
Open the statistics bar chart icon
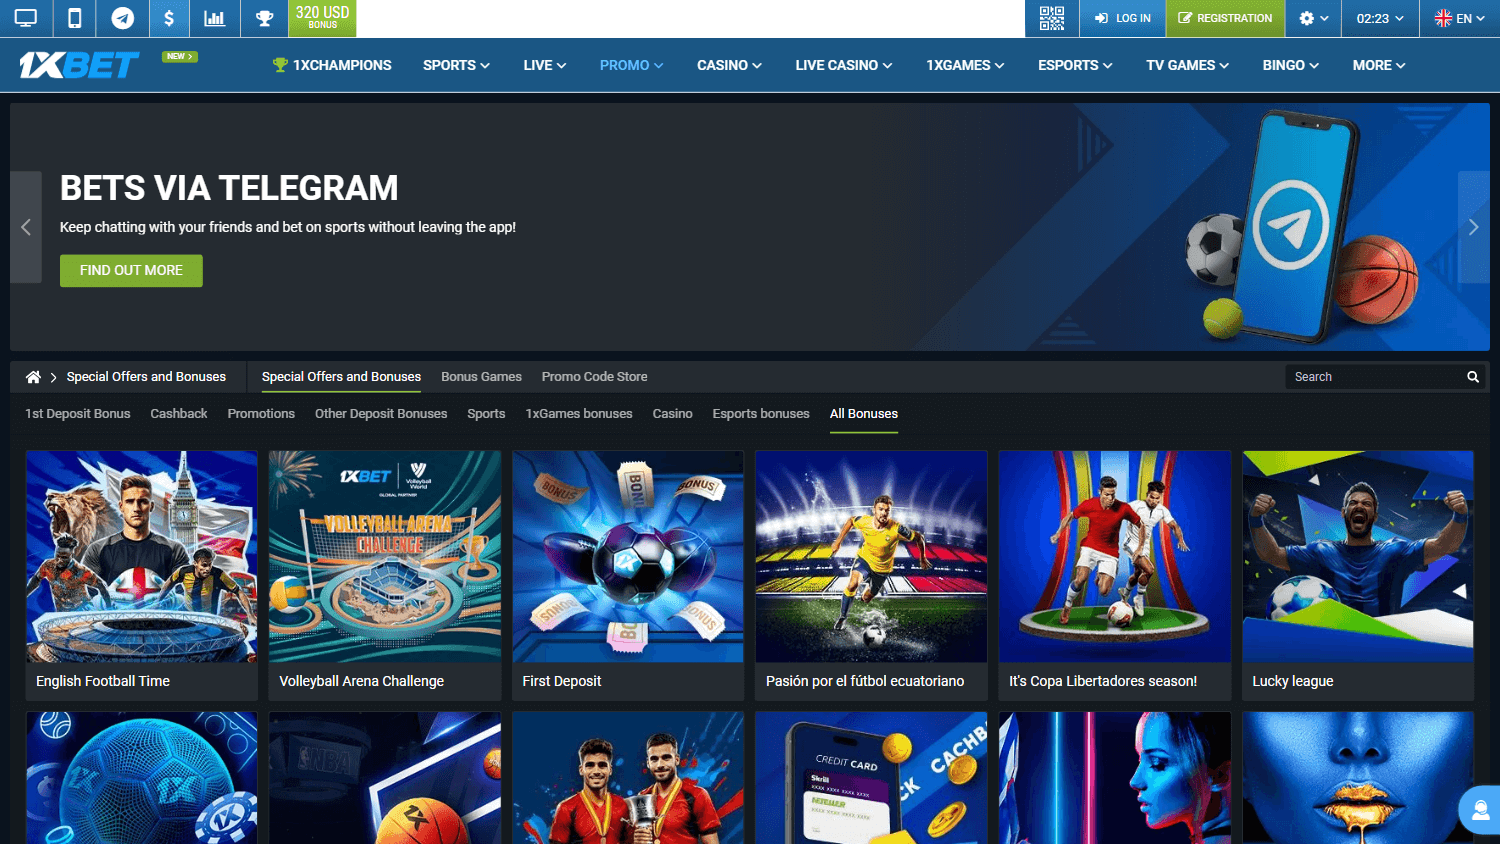point(214,18)
